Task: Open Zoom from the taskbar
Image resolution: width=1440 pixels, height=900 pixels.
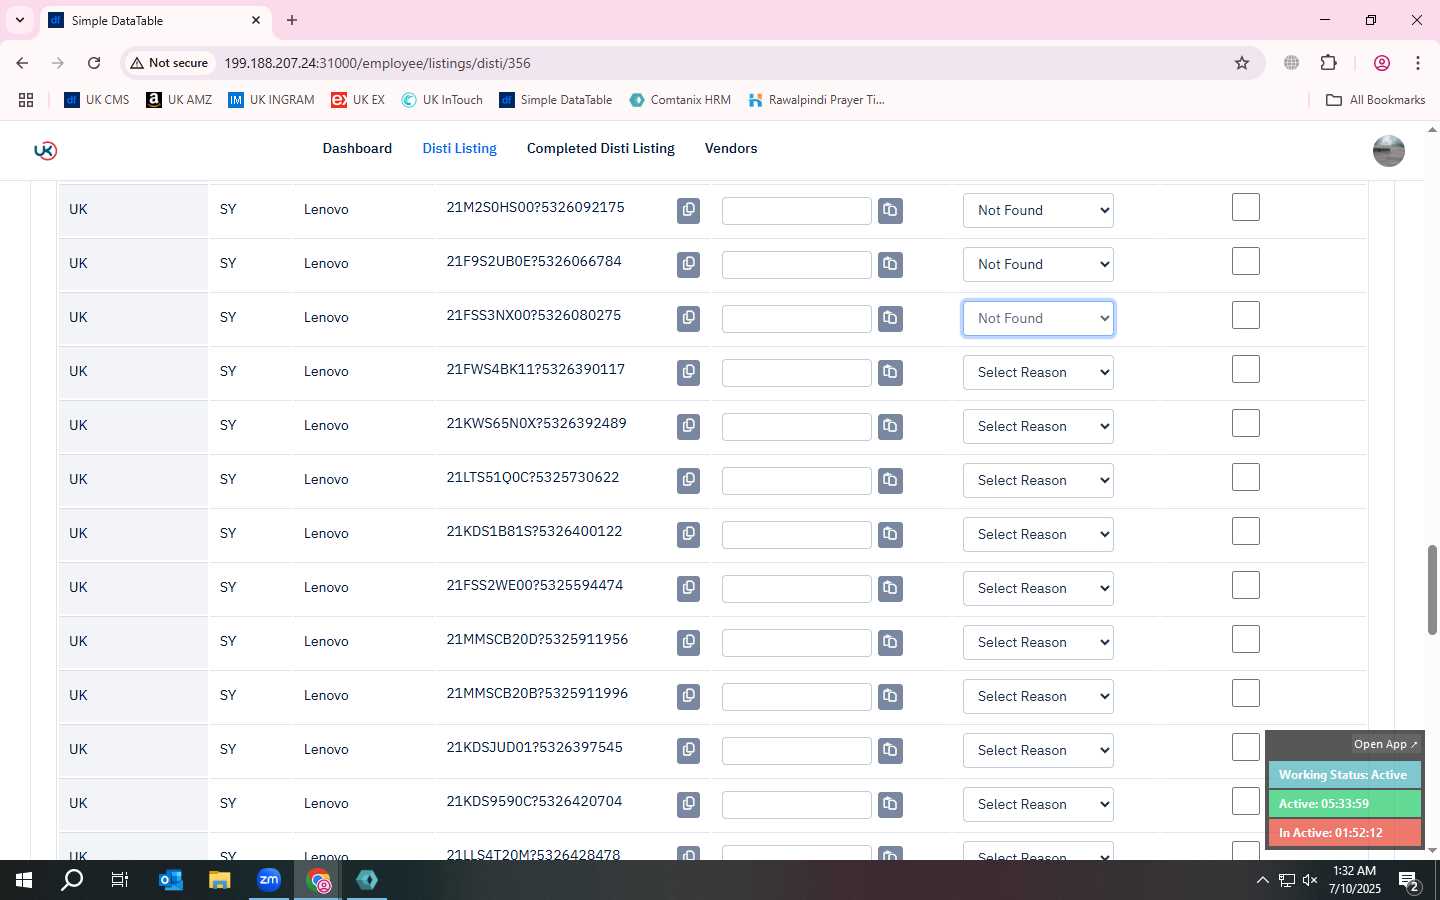Action: (269, 880)
